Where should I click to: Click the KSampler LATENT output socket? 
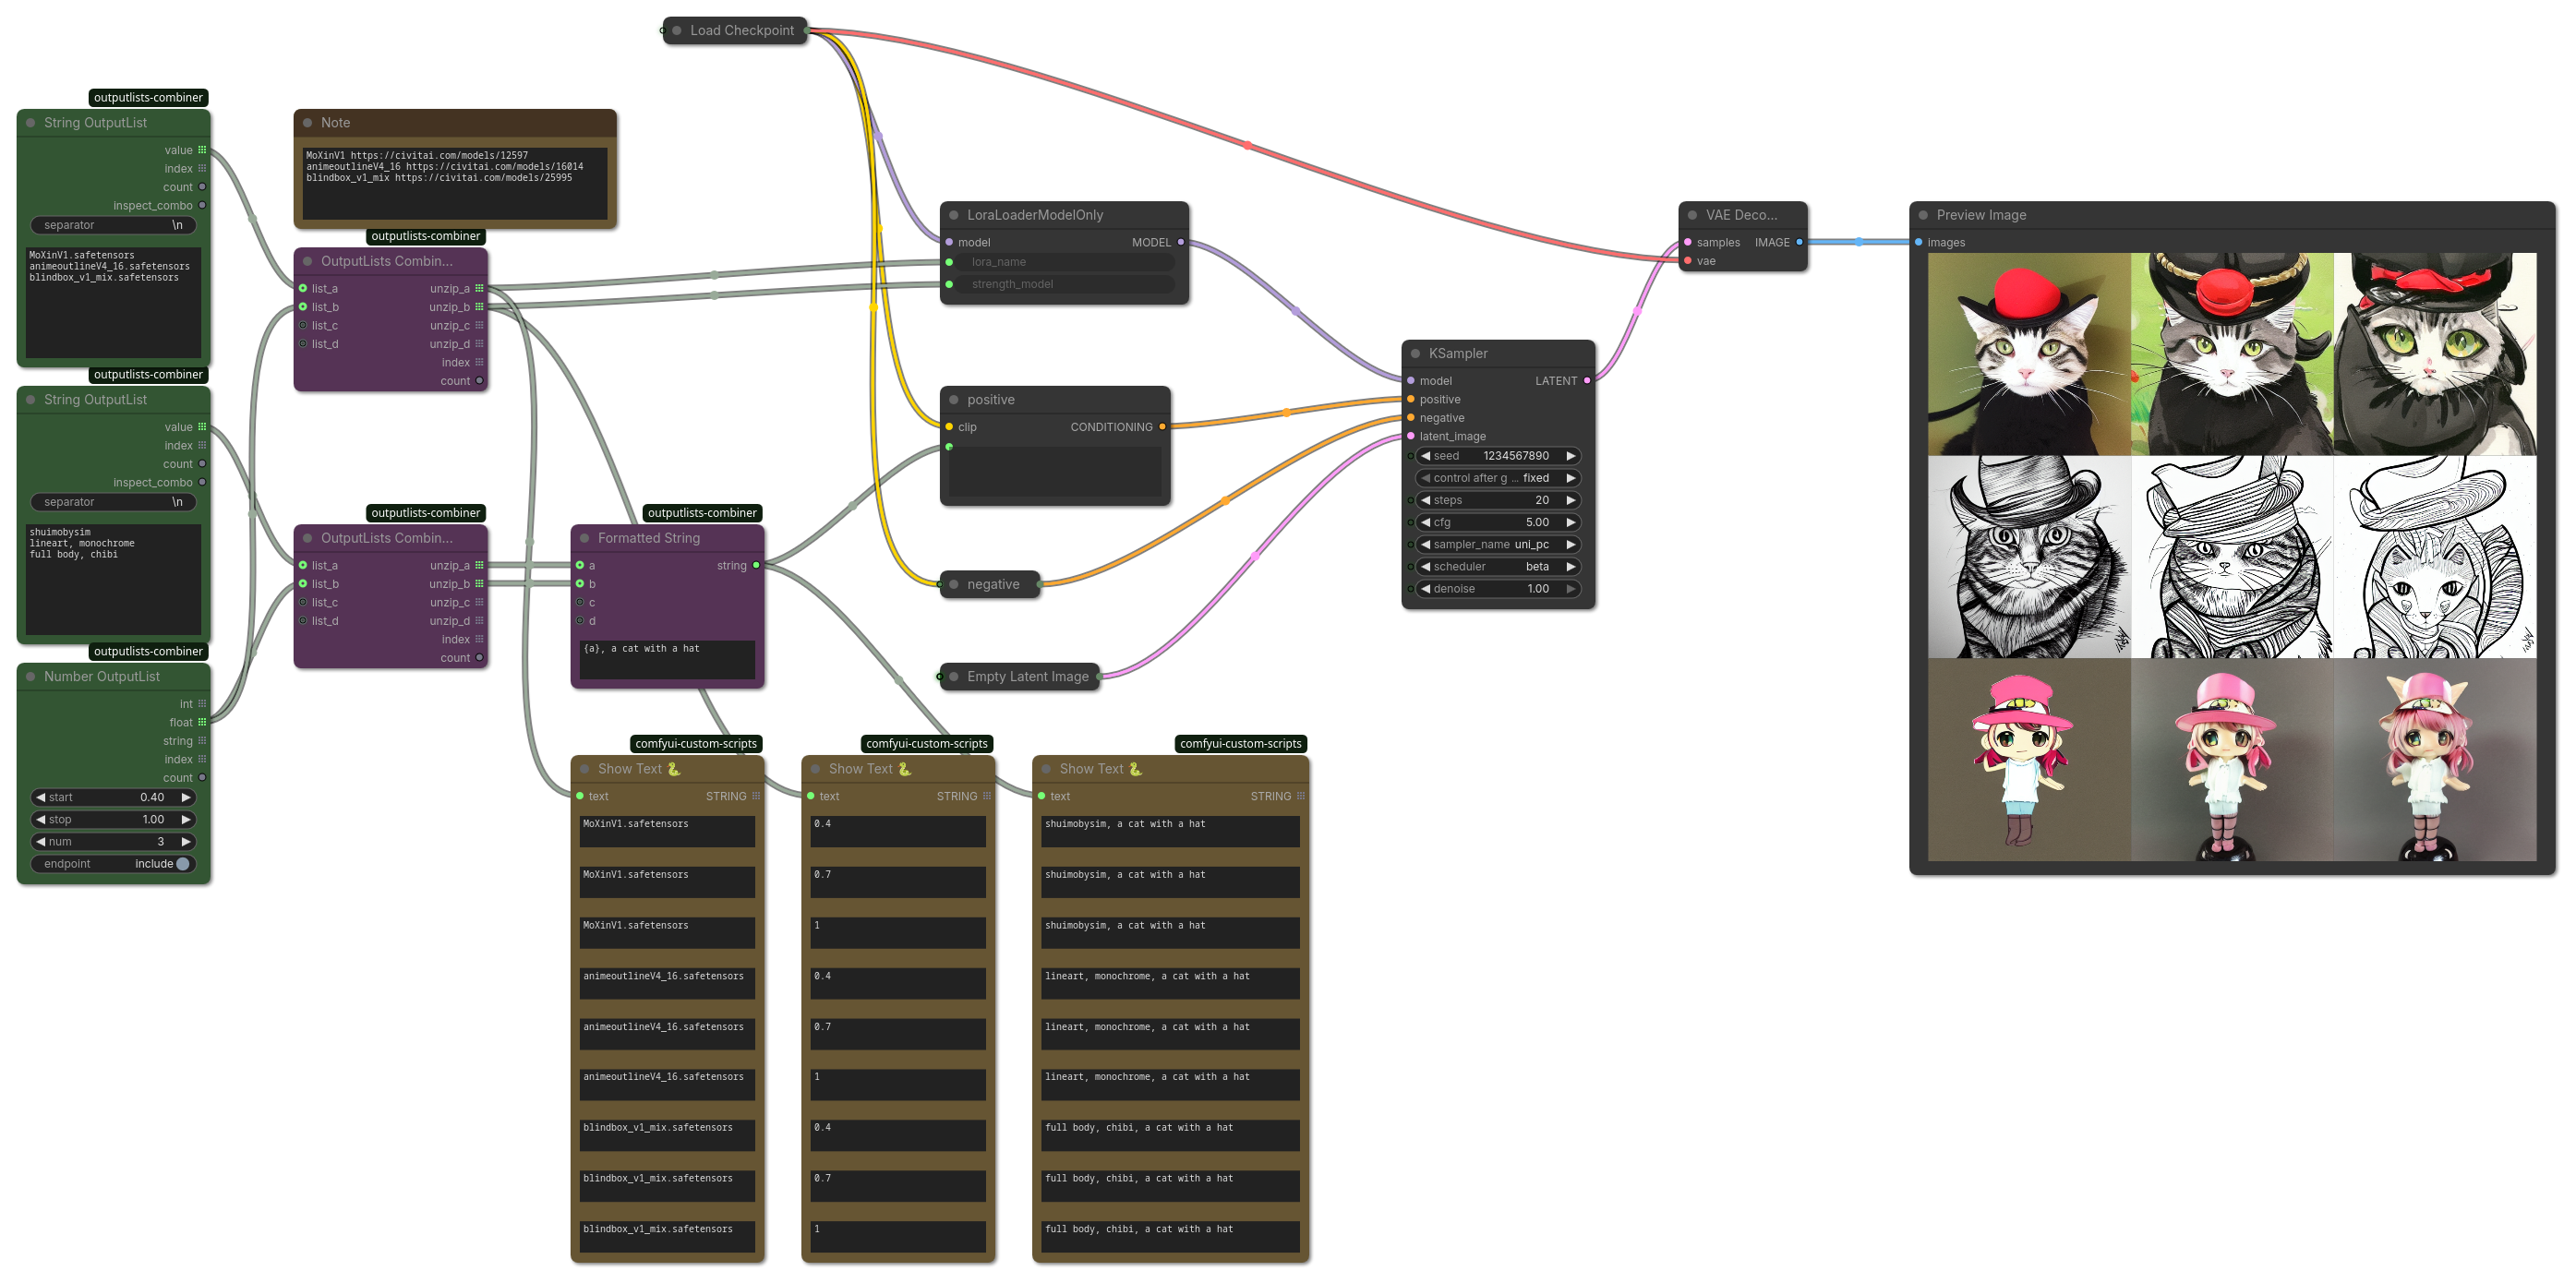[1587, 381]
